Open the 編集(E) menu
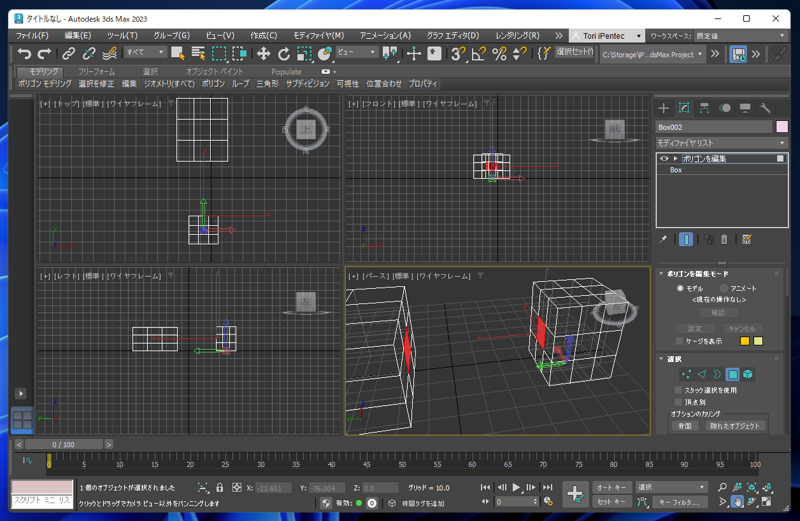 [78, 36]
